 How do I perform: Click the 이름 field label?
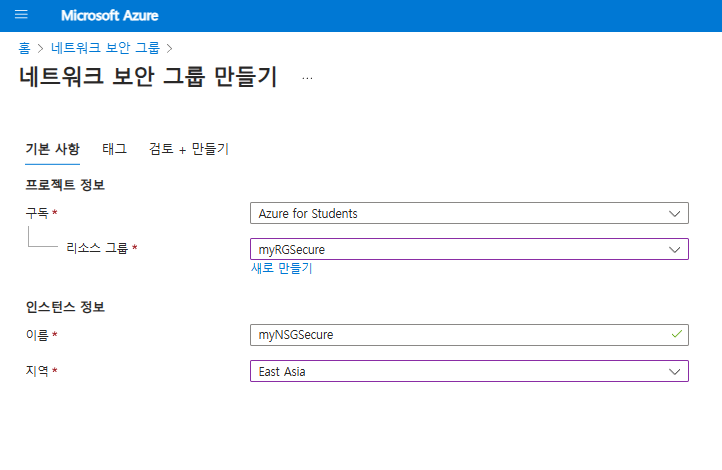(x=38, y=335)
